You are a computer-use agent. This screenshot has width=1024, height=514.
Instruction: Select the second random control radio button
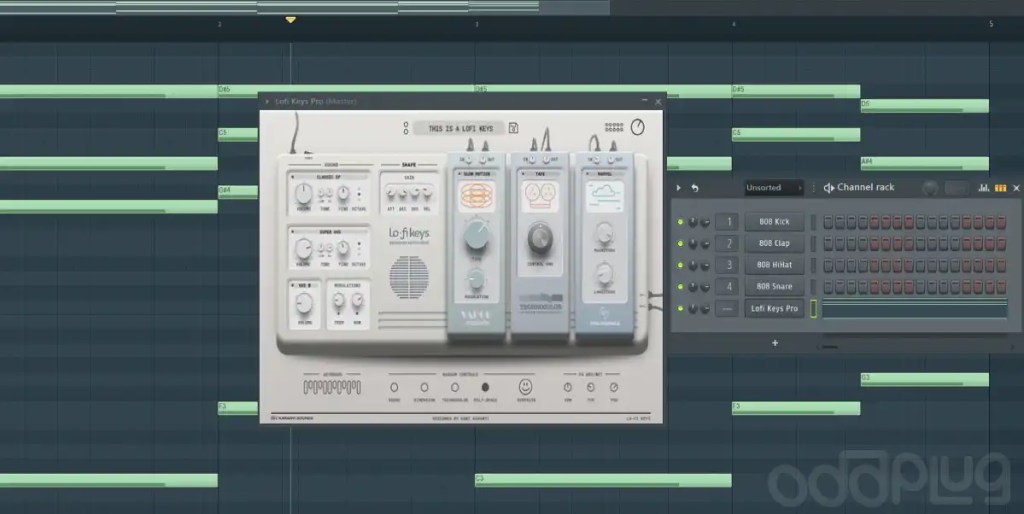pos(424,387)
